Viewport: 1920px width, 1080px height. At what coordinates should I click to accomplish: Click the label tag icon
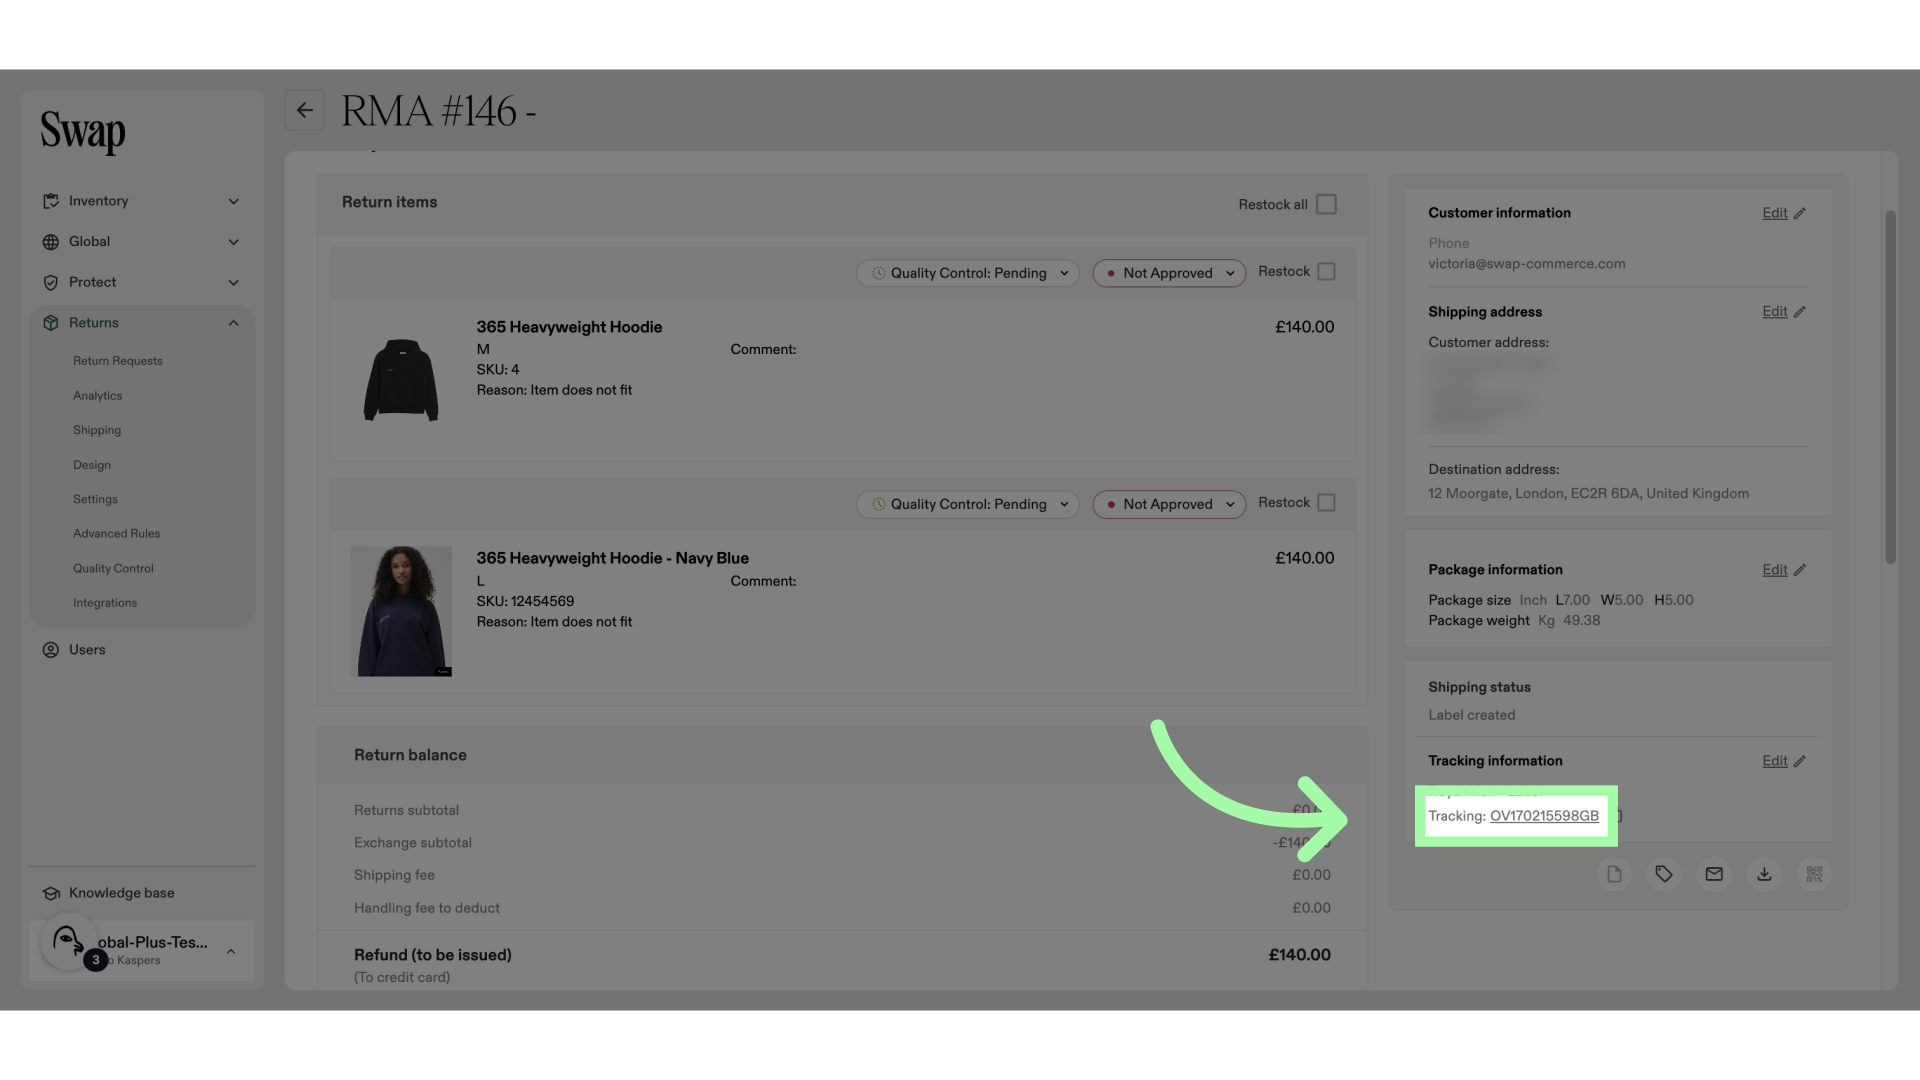pyautogui.click(x=1664, y=874)
